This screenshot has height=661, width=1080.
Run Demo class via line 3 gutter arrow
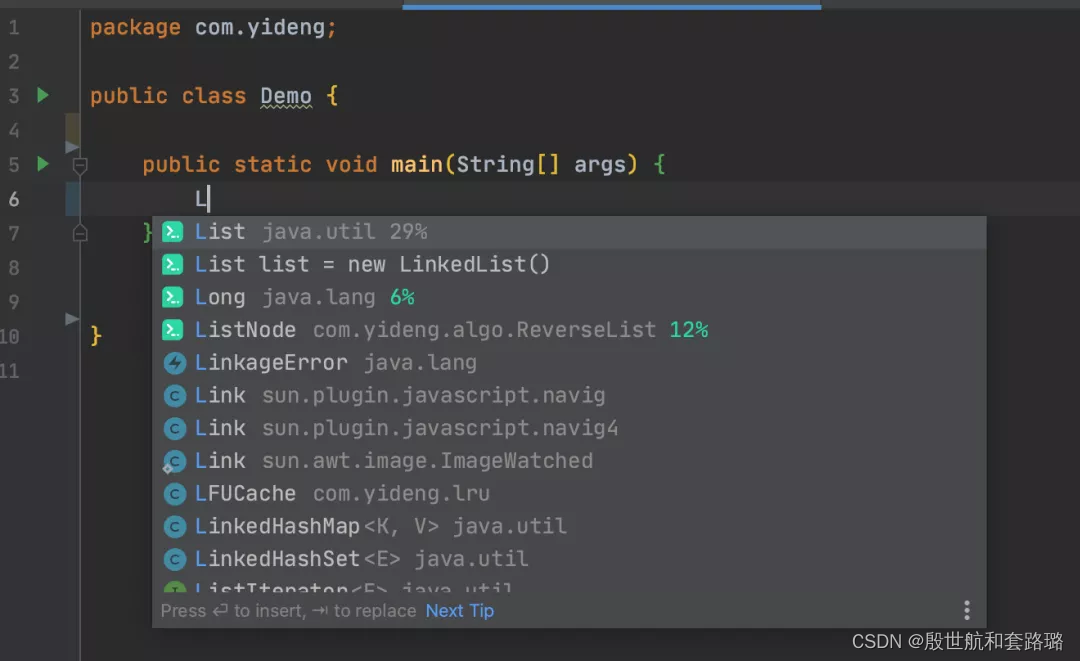click(x=43, y=95)
